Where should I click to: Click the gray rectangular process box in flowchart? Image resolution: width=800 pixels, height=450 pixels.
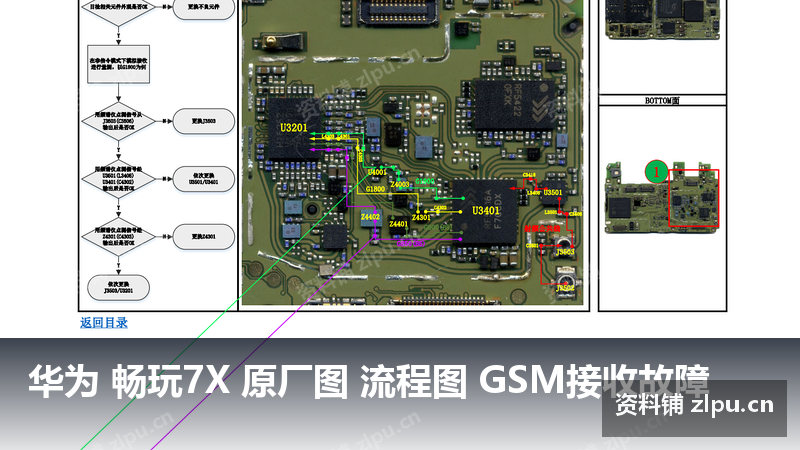click(x=118, y=64)
